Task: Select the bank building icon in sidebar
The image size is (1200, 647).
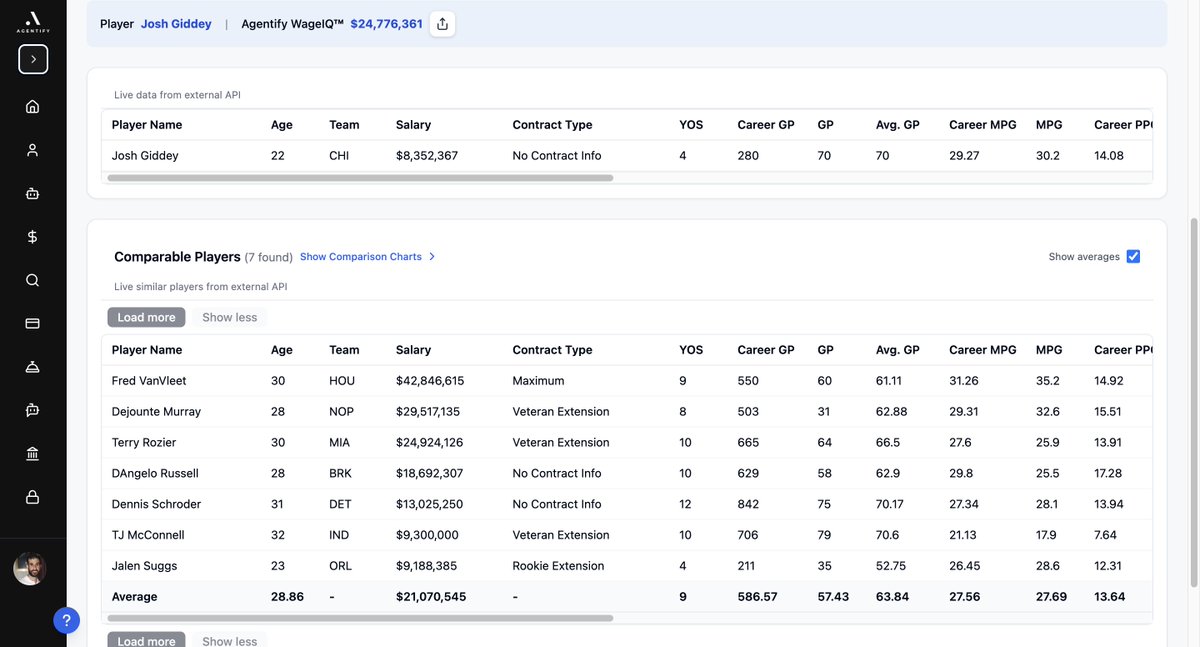Action: click(31, 452)
